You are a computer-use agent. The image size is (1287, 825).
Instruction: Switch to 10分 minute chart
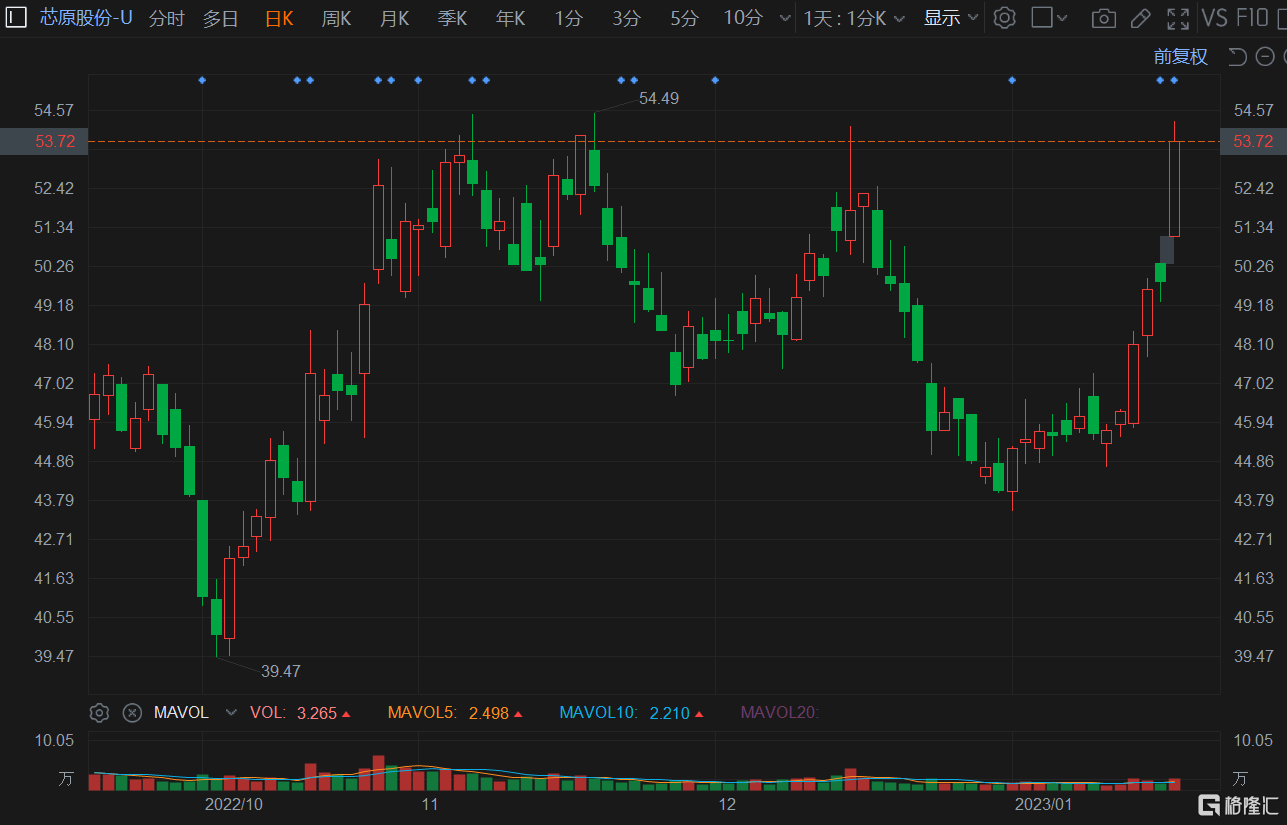743,18
